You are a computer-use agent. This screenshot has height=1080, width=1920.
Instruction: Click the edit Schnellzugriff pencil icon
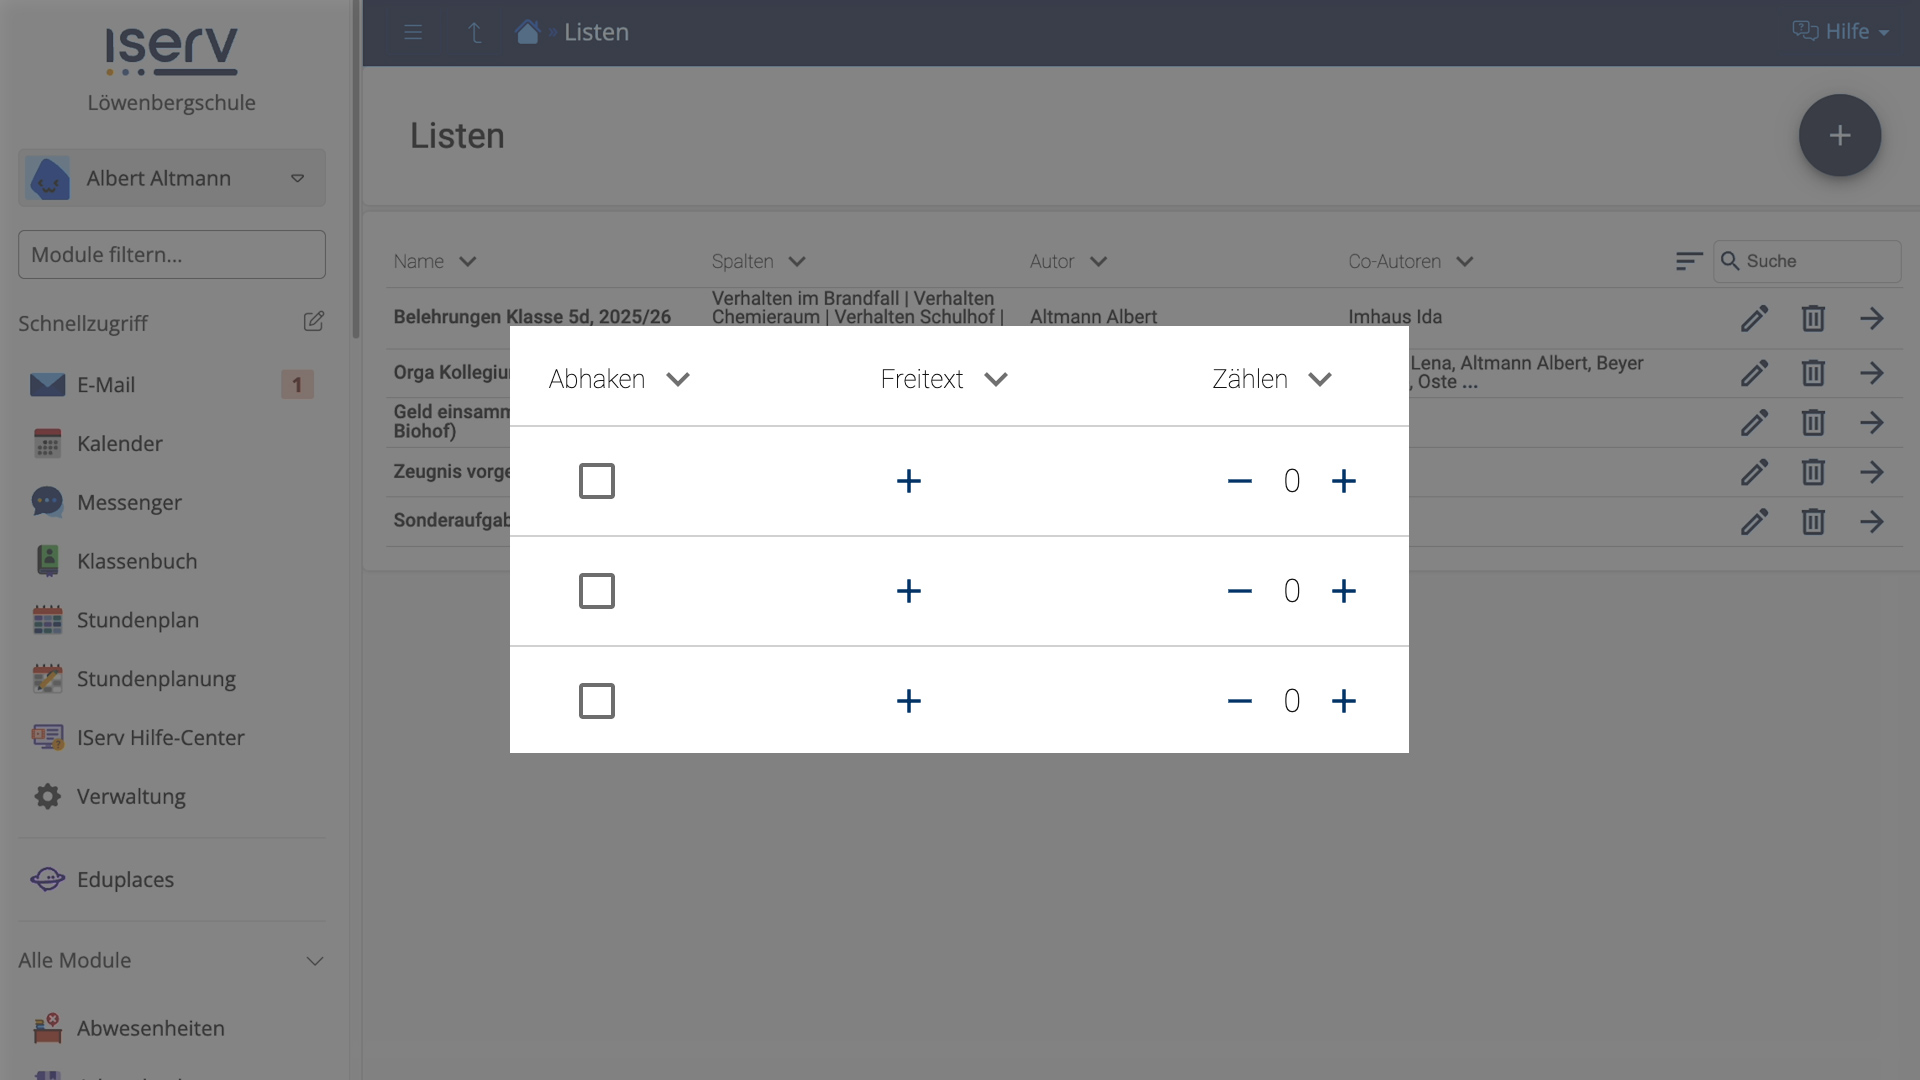[x=313, y=321]
